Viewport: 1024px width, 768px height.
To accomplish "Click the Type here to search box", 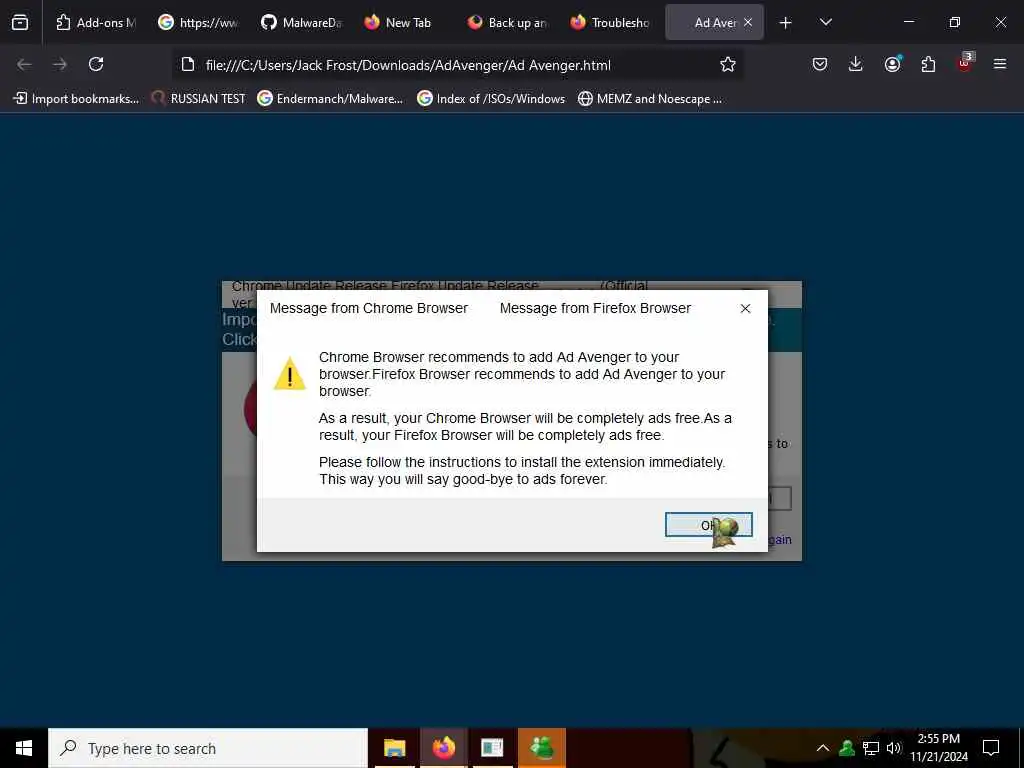I will pos(208,748).
